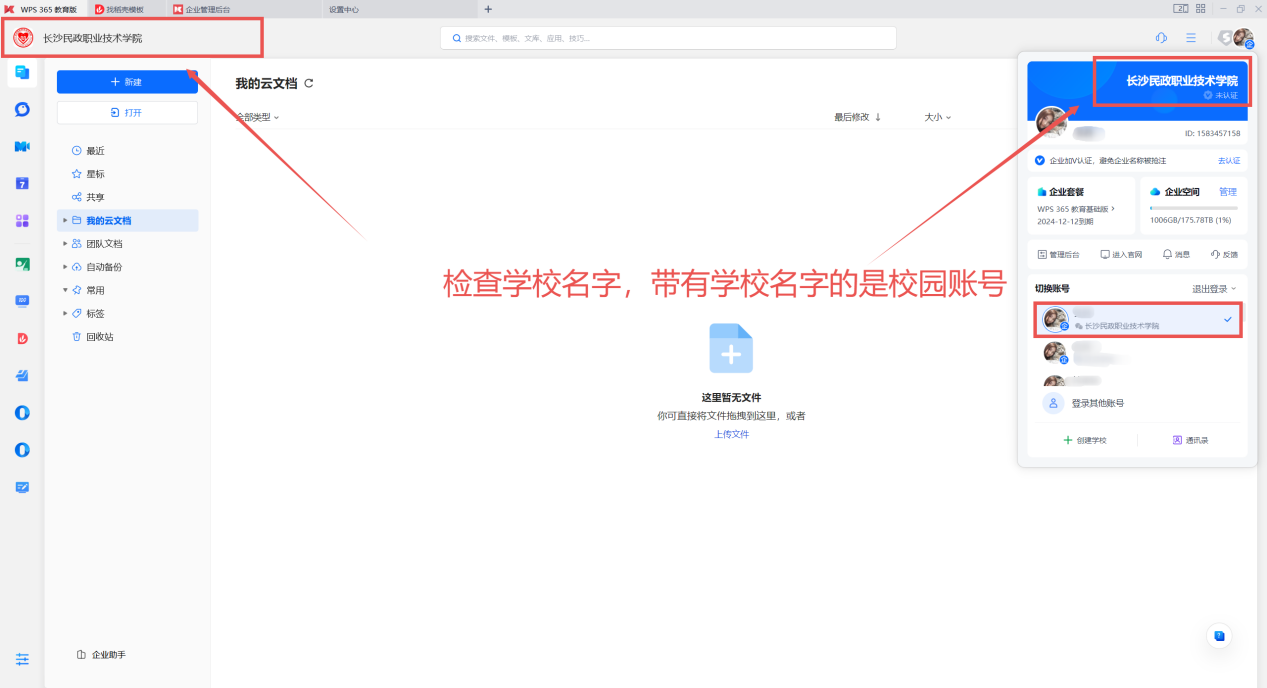Screen dimensions: 1267x688
Task: Click the sidebar settings sliders icon at bottom
Action: click(x=22, y=659)
